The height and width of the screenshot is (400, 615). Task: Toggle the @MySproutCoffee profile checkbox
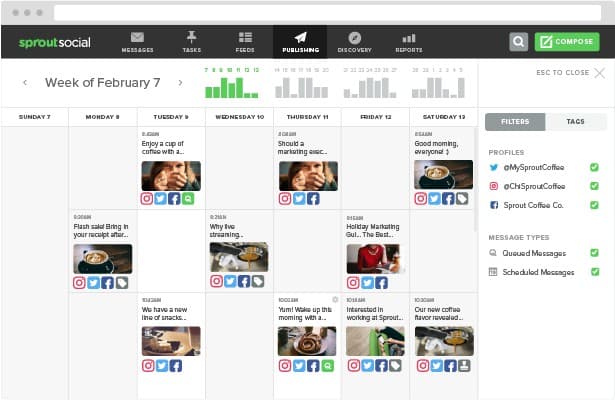594,167
